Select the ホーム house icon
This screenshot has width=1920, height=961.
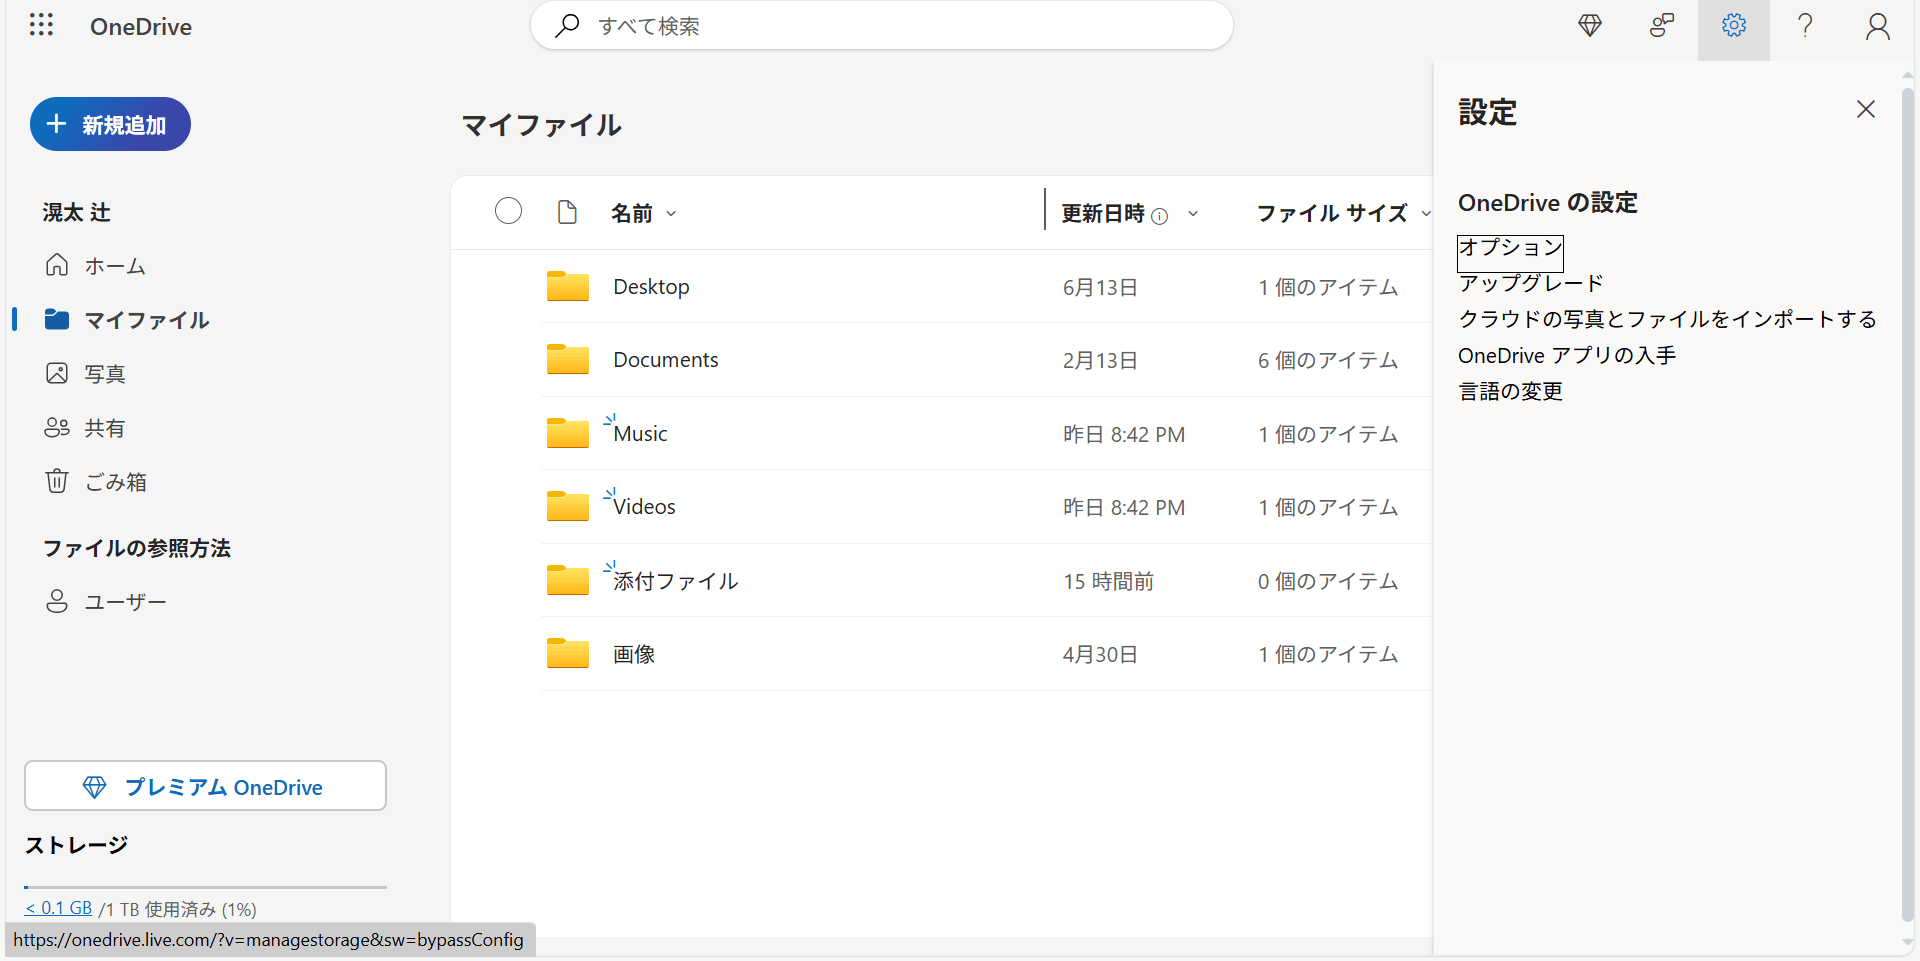(x=57, y=265)
